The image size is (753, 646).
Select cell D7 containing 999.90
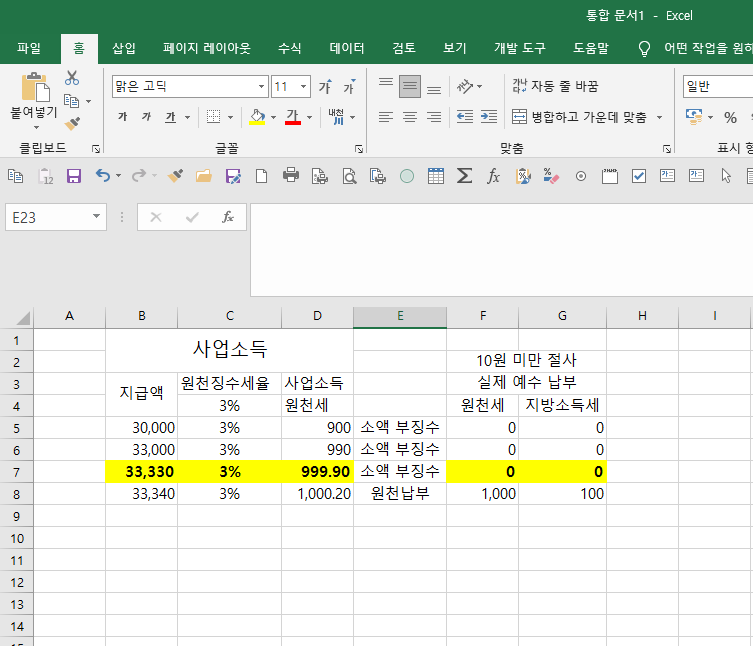click(317, 471)
